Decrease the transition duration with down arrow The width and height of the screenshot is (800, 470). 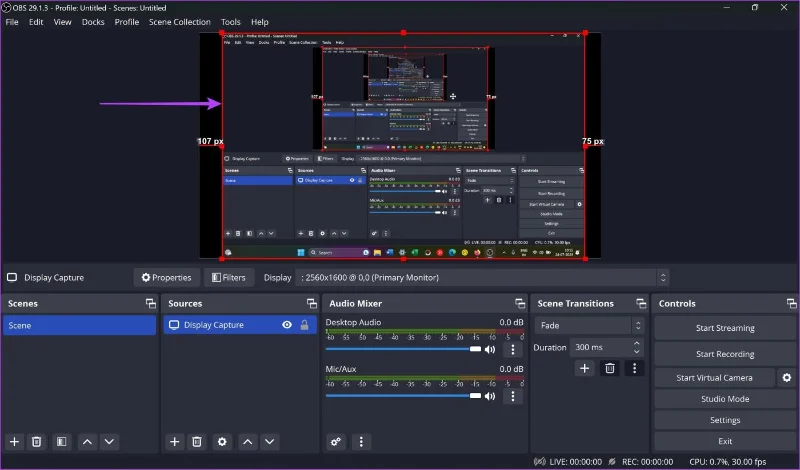coord(636,351)
